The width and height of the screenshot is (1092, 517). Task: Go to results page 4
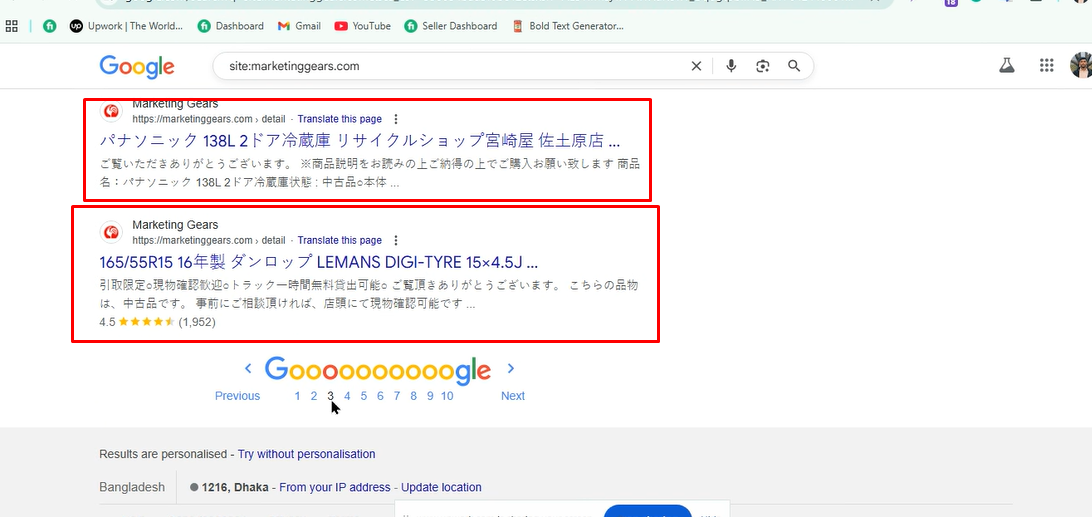pyautogui.click(x=347, y=396)
